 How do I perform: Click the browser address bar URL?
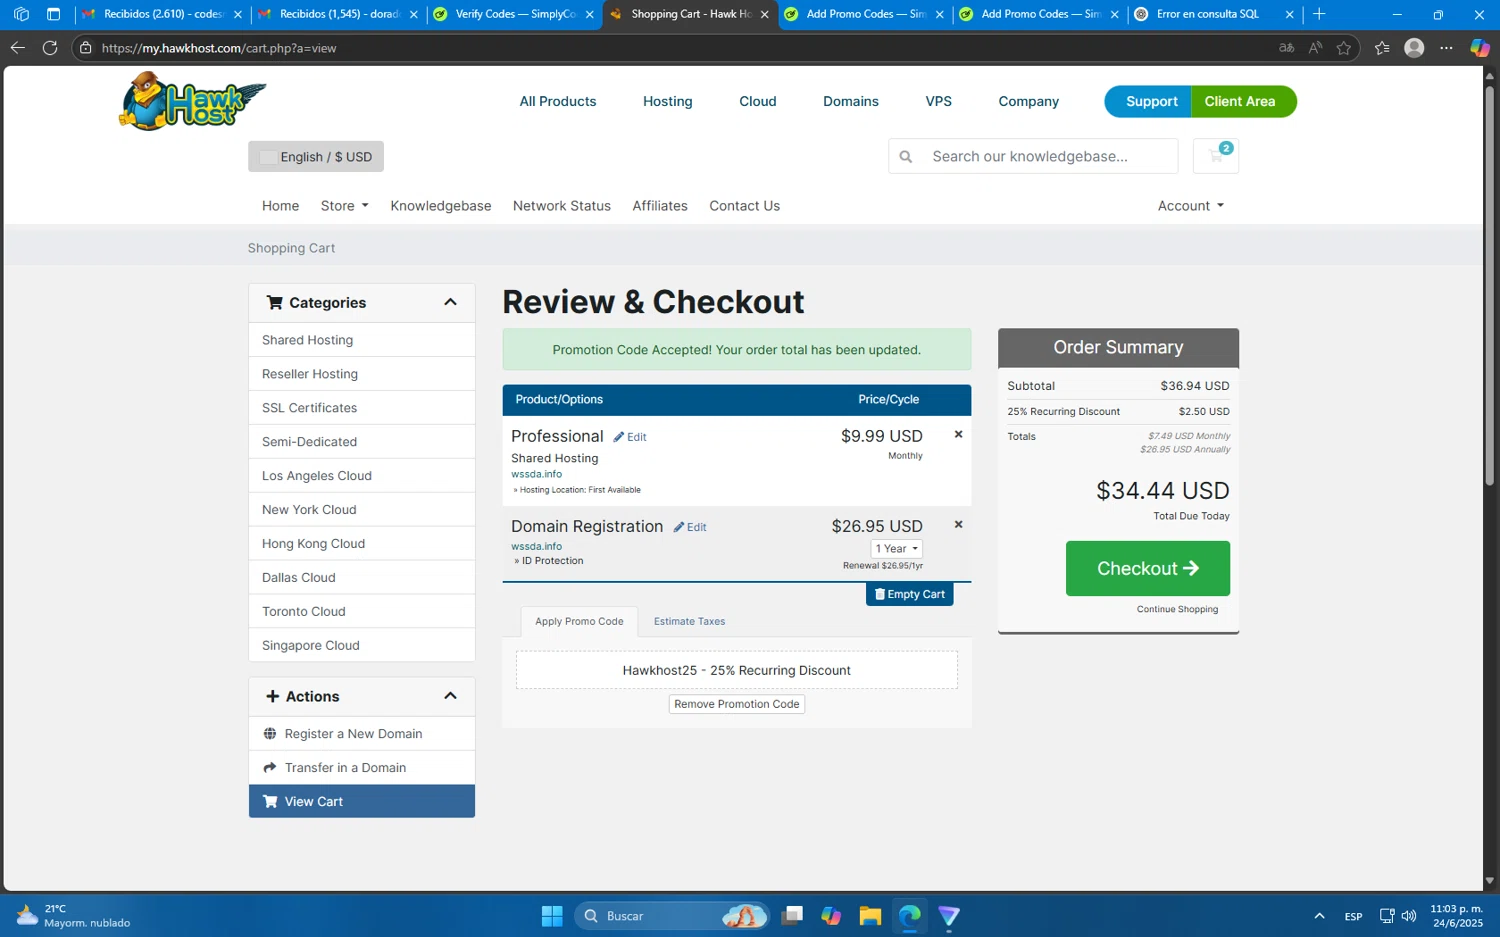tap(219, 48)
